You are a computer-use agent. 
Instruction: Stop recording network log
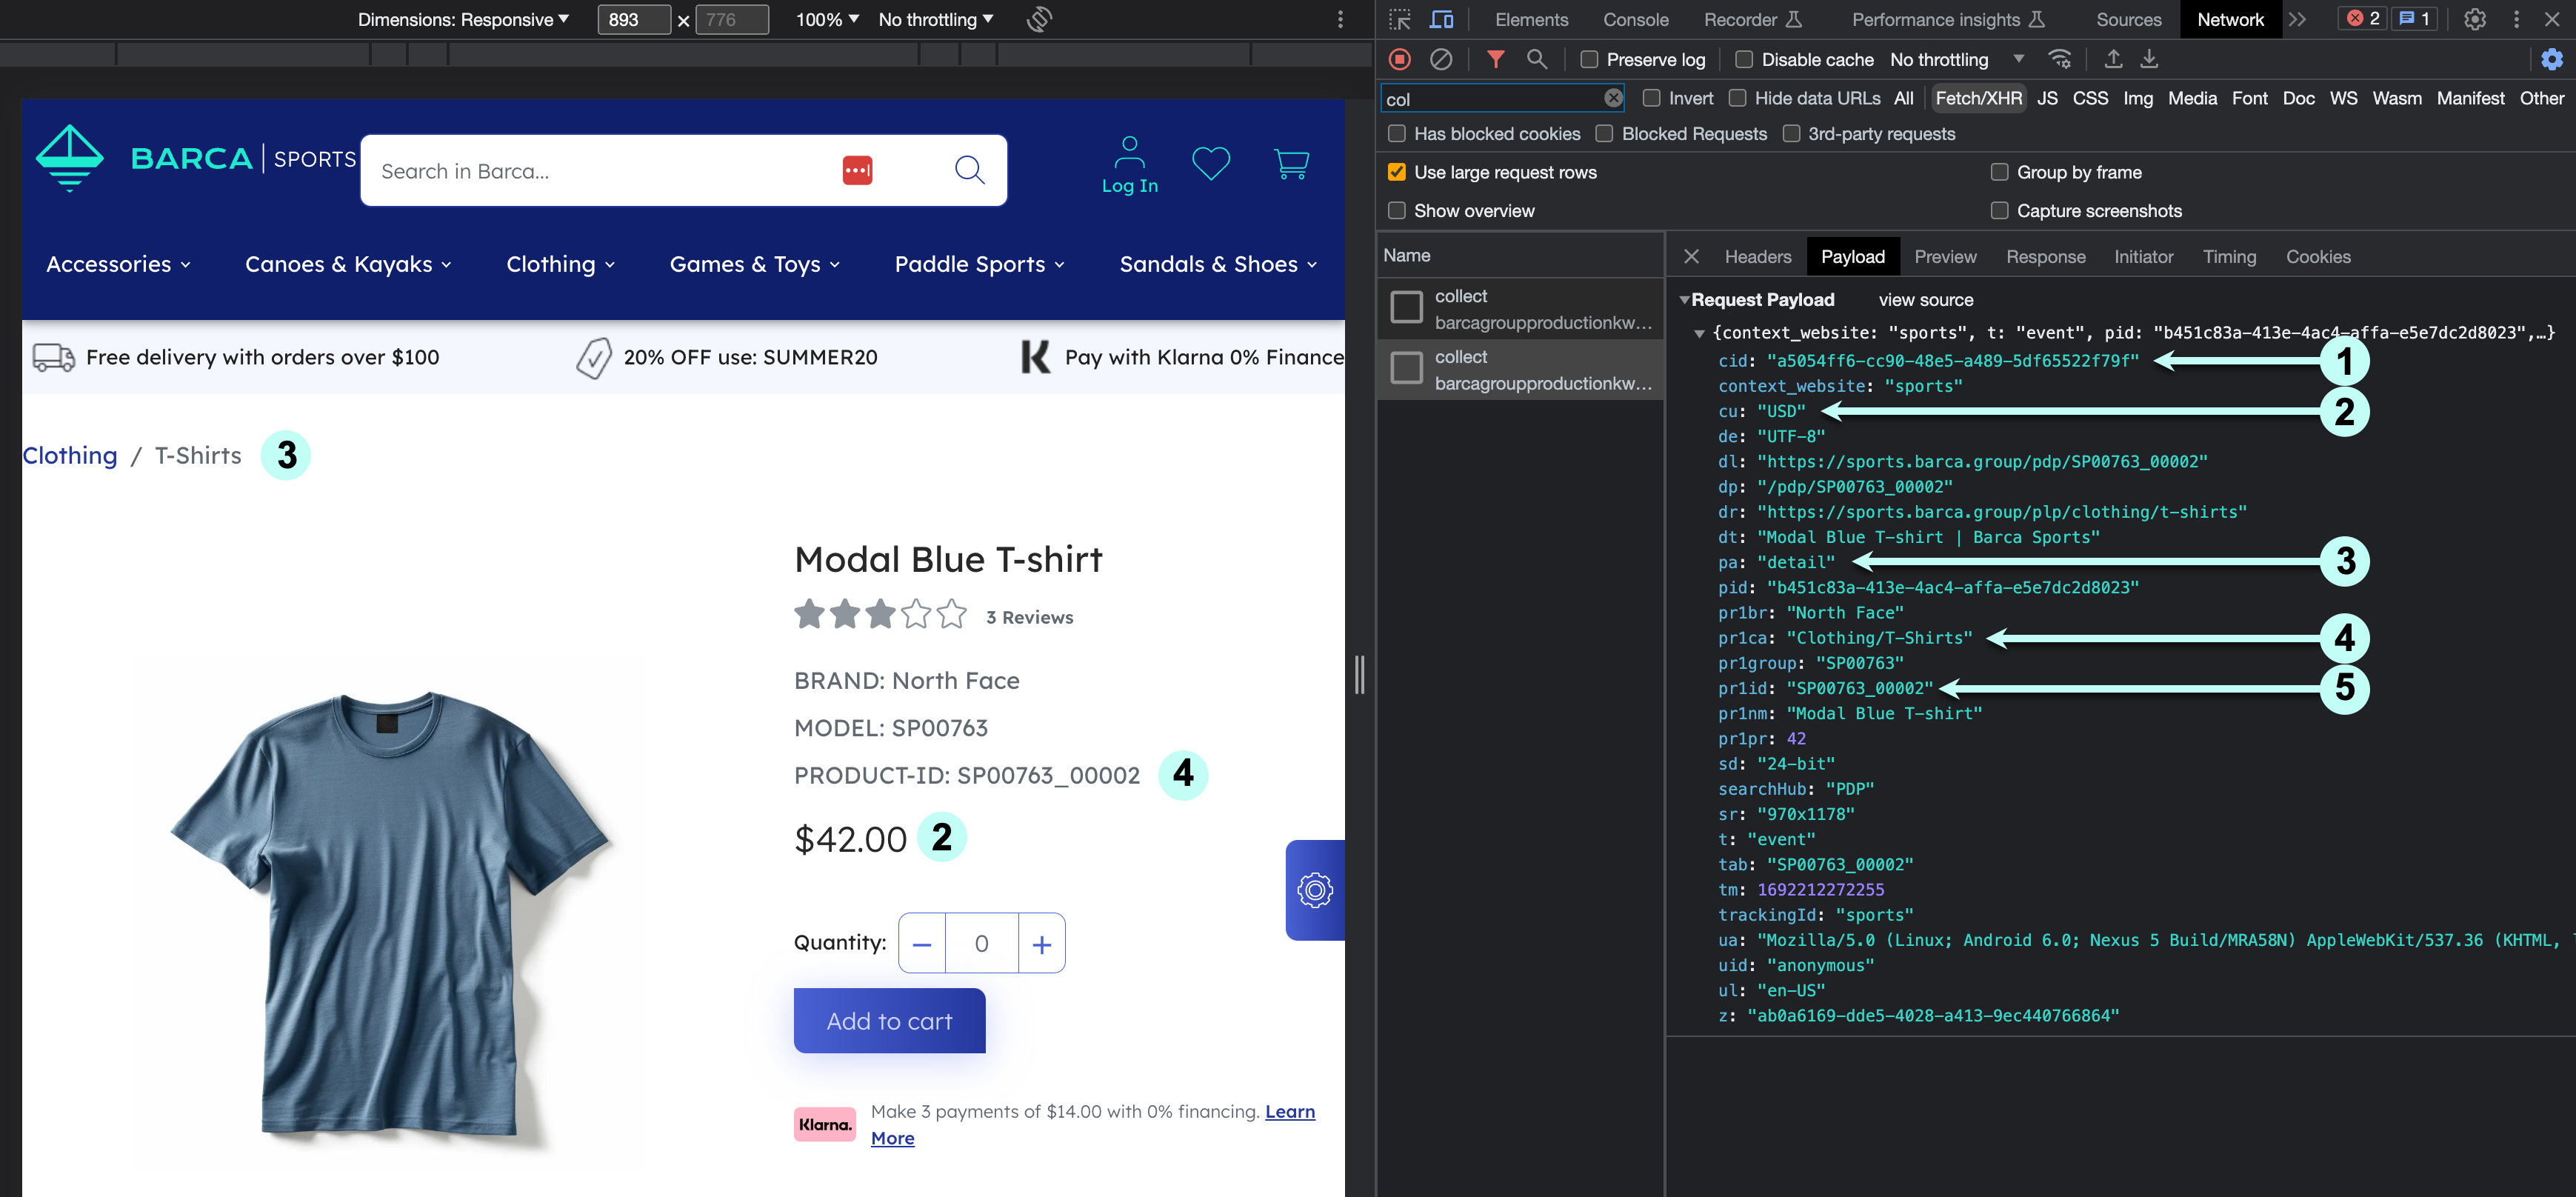1400,59
